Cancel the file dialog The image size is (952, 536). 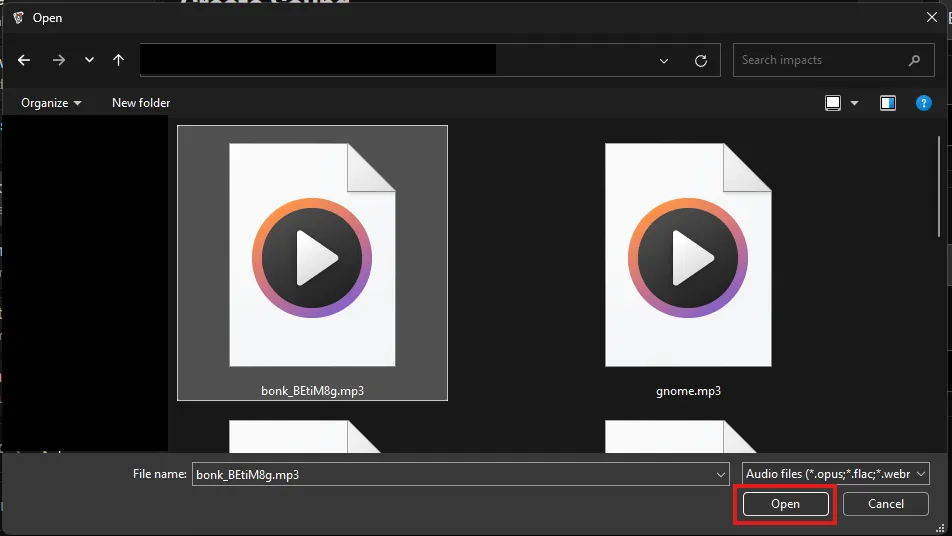coord(886,504)
